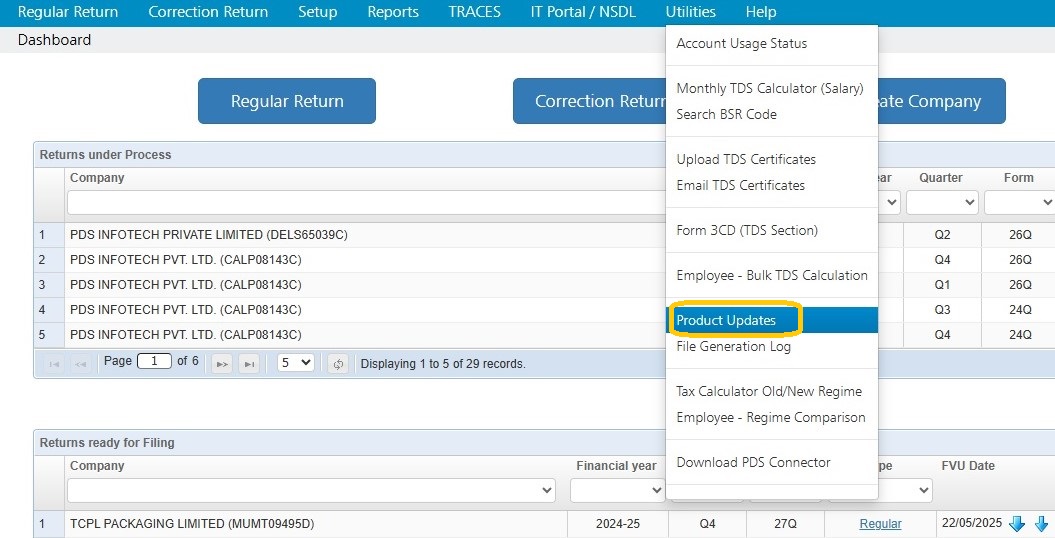Expand the Quarter filter dropdown
The image size is (1055, 538).
click(x=942, y=202)
